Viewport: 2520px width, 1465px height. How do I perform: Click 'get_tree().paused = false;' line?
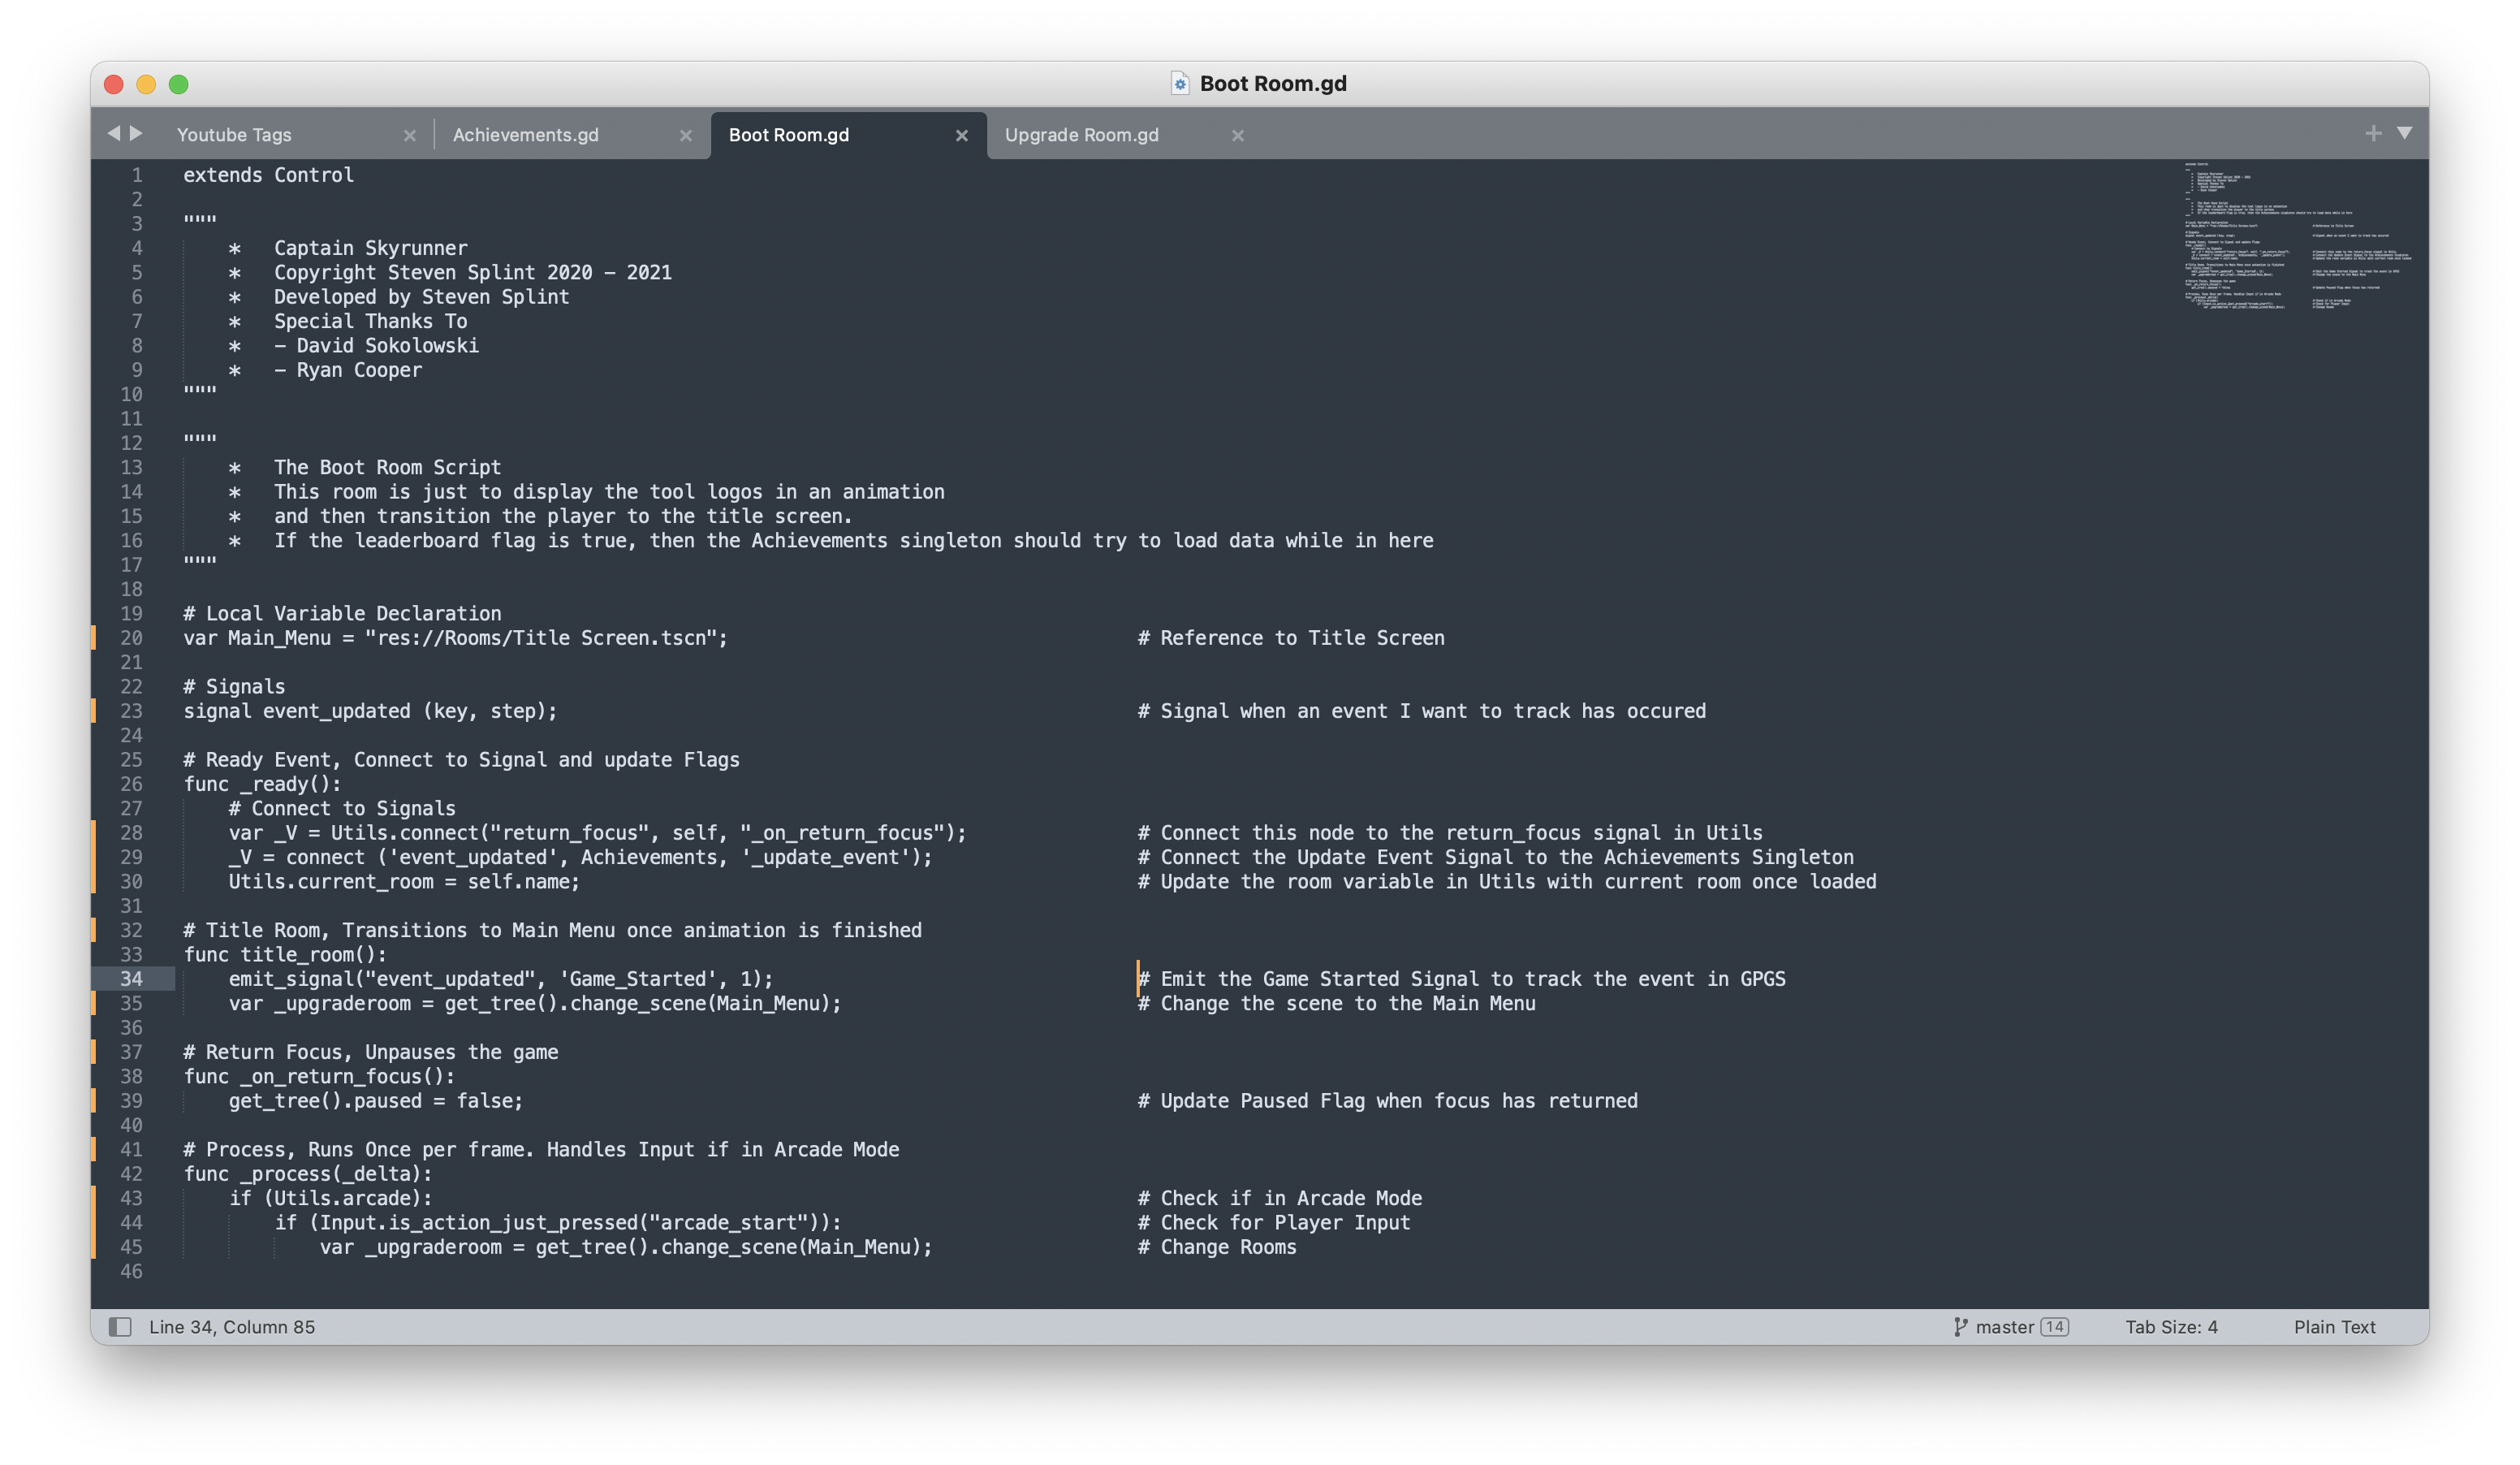coord(376,1101)
